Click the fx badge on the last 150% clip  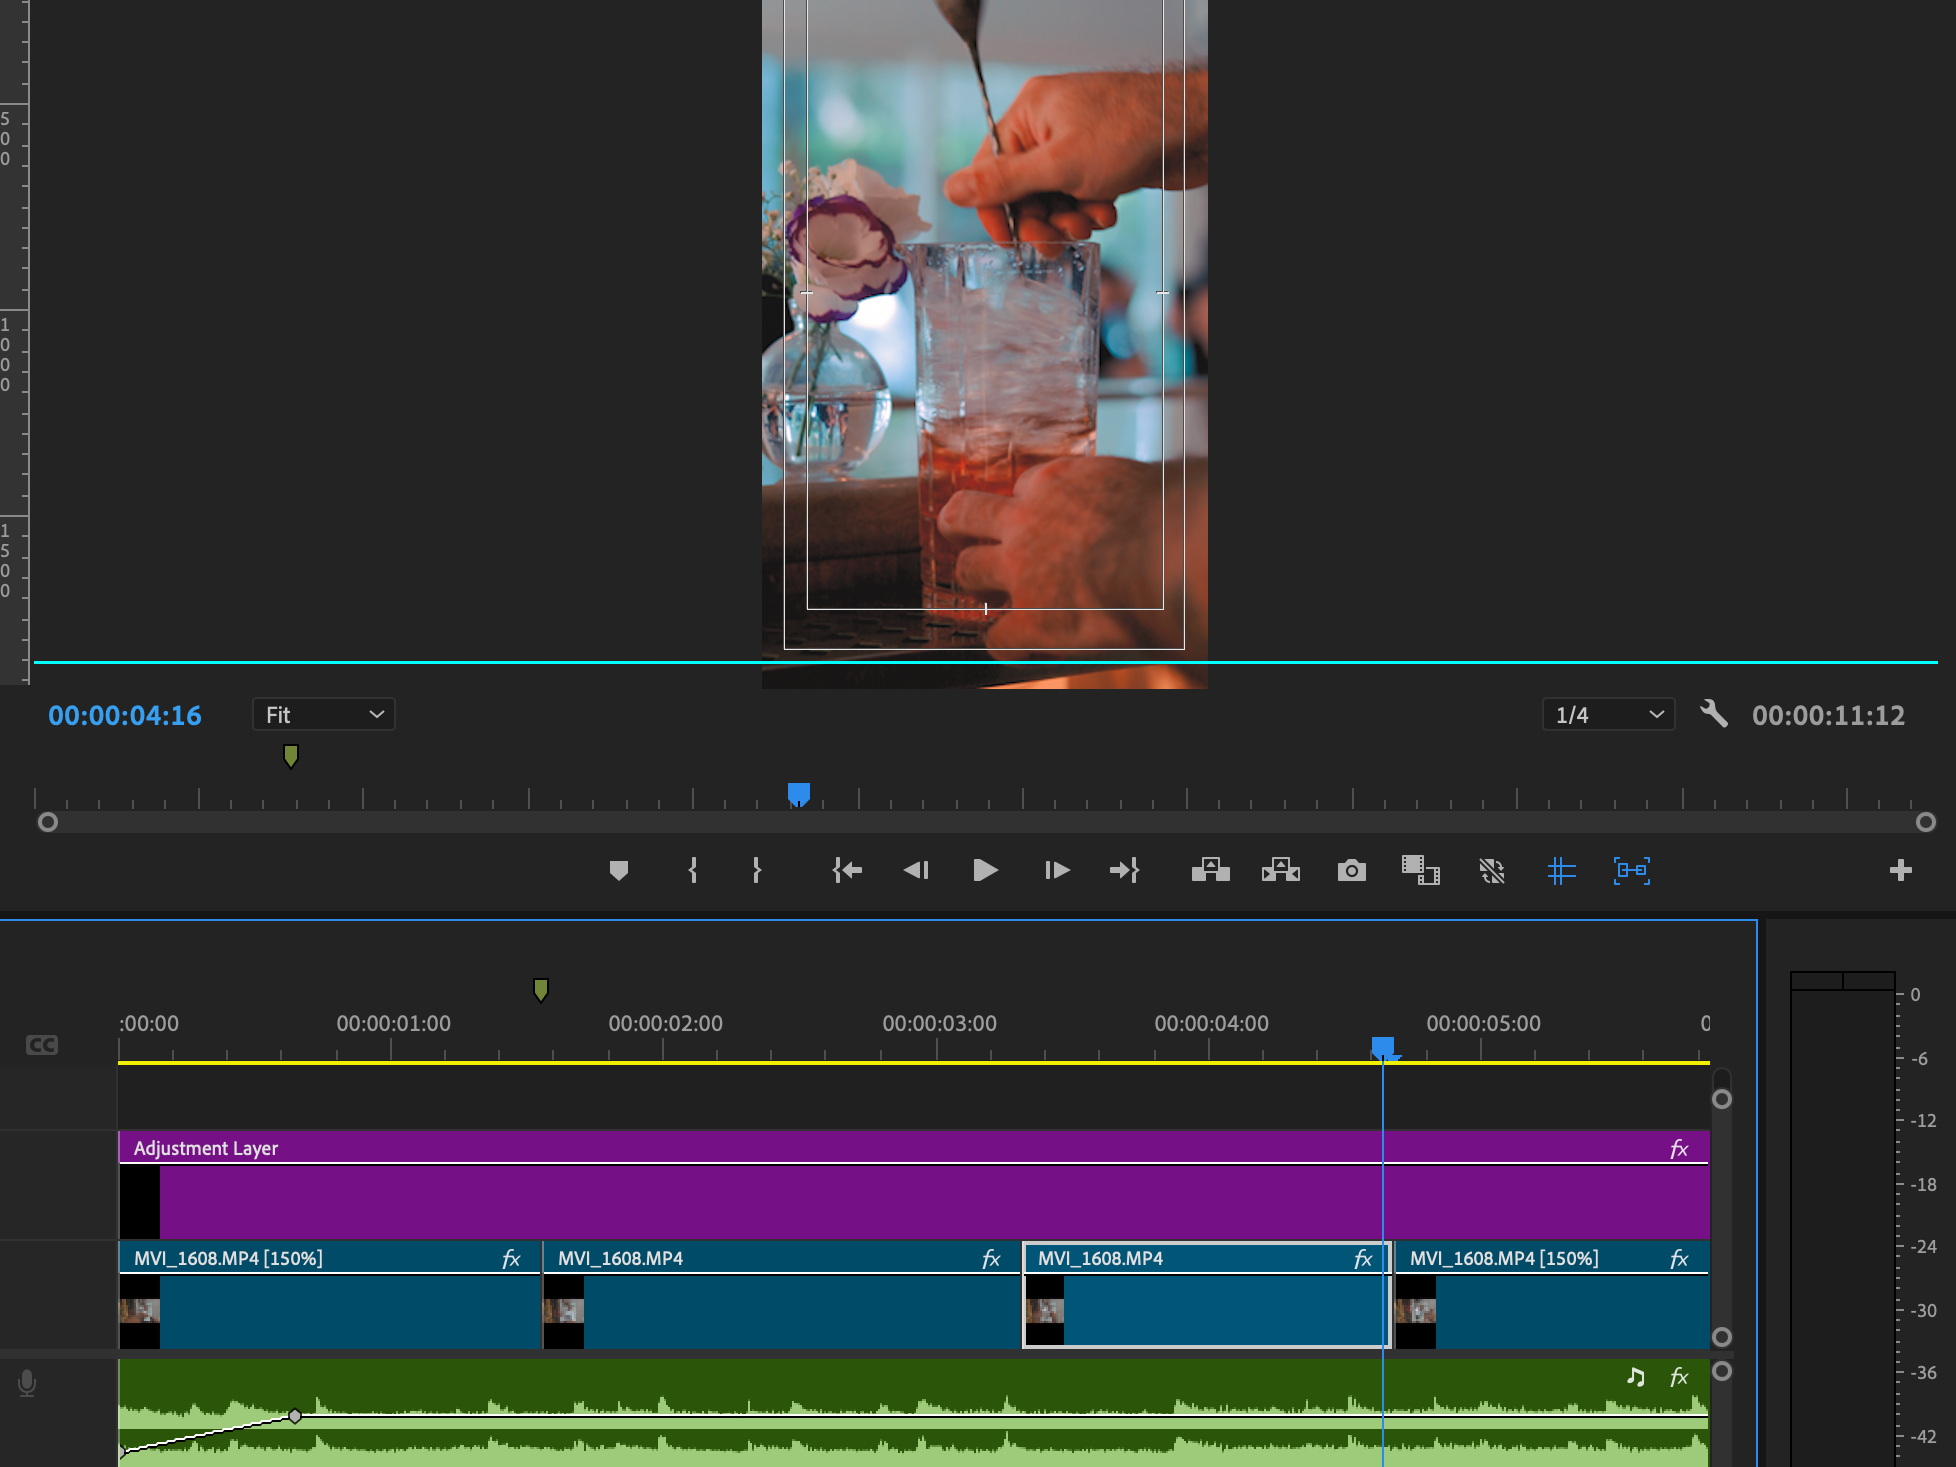(1679, 1259)
